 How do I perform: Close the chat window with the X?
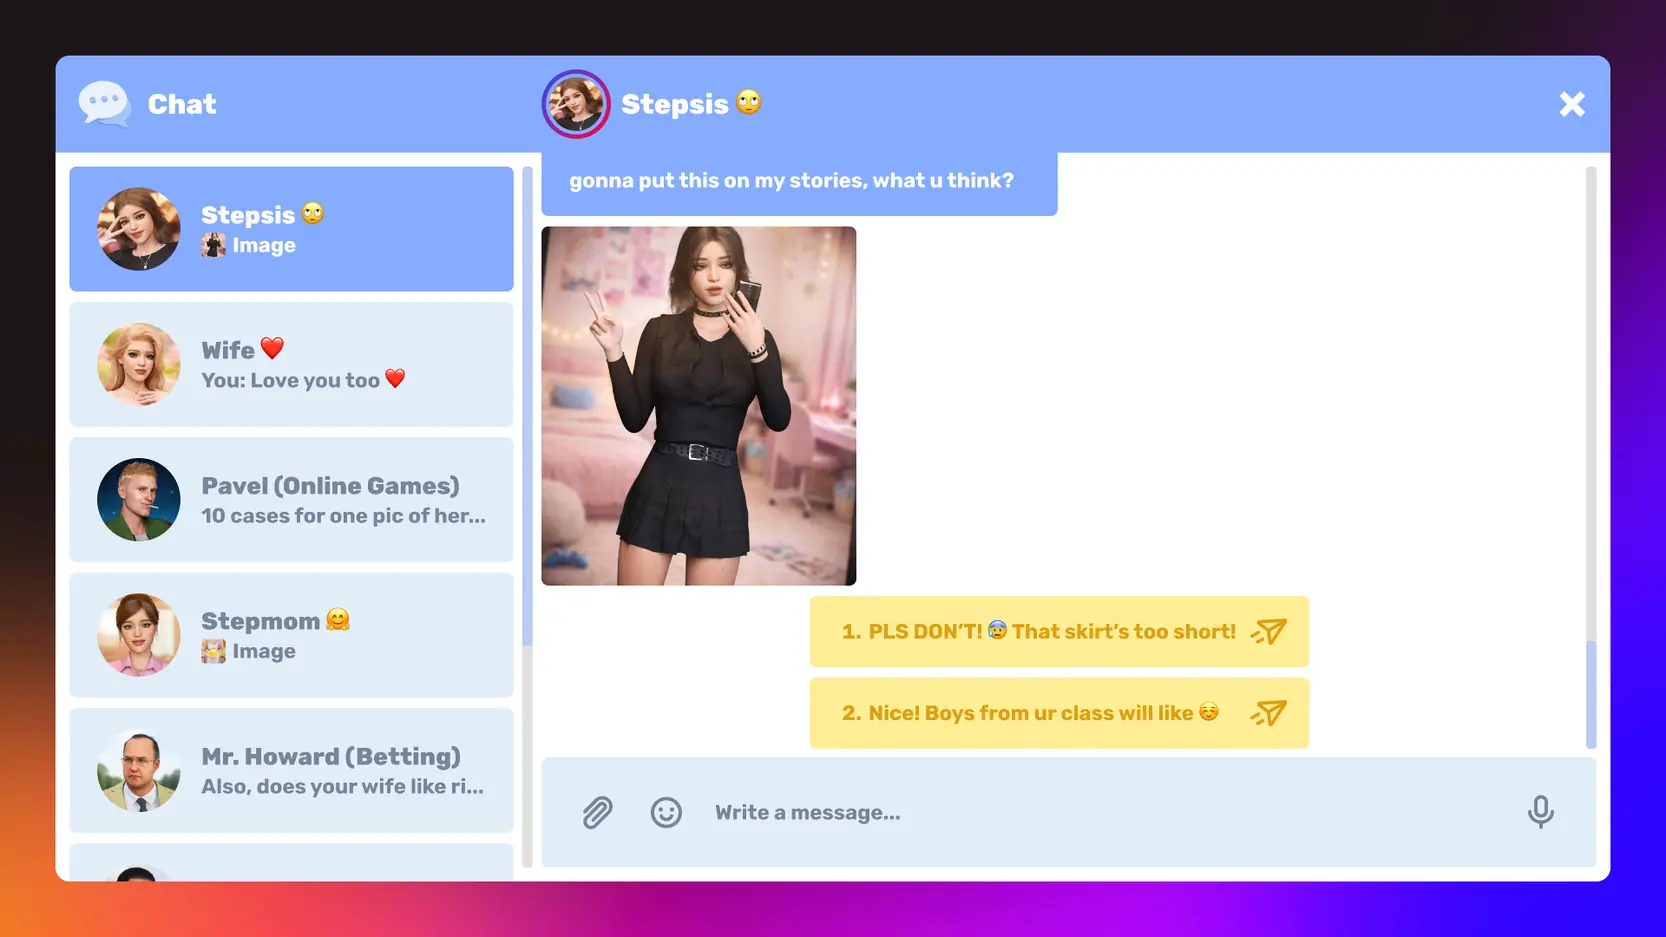tap(1571, 104)
